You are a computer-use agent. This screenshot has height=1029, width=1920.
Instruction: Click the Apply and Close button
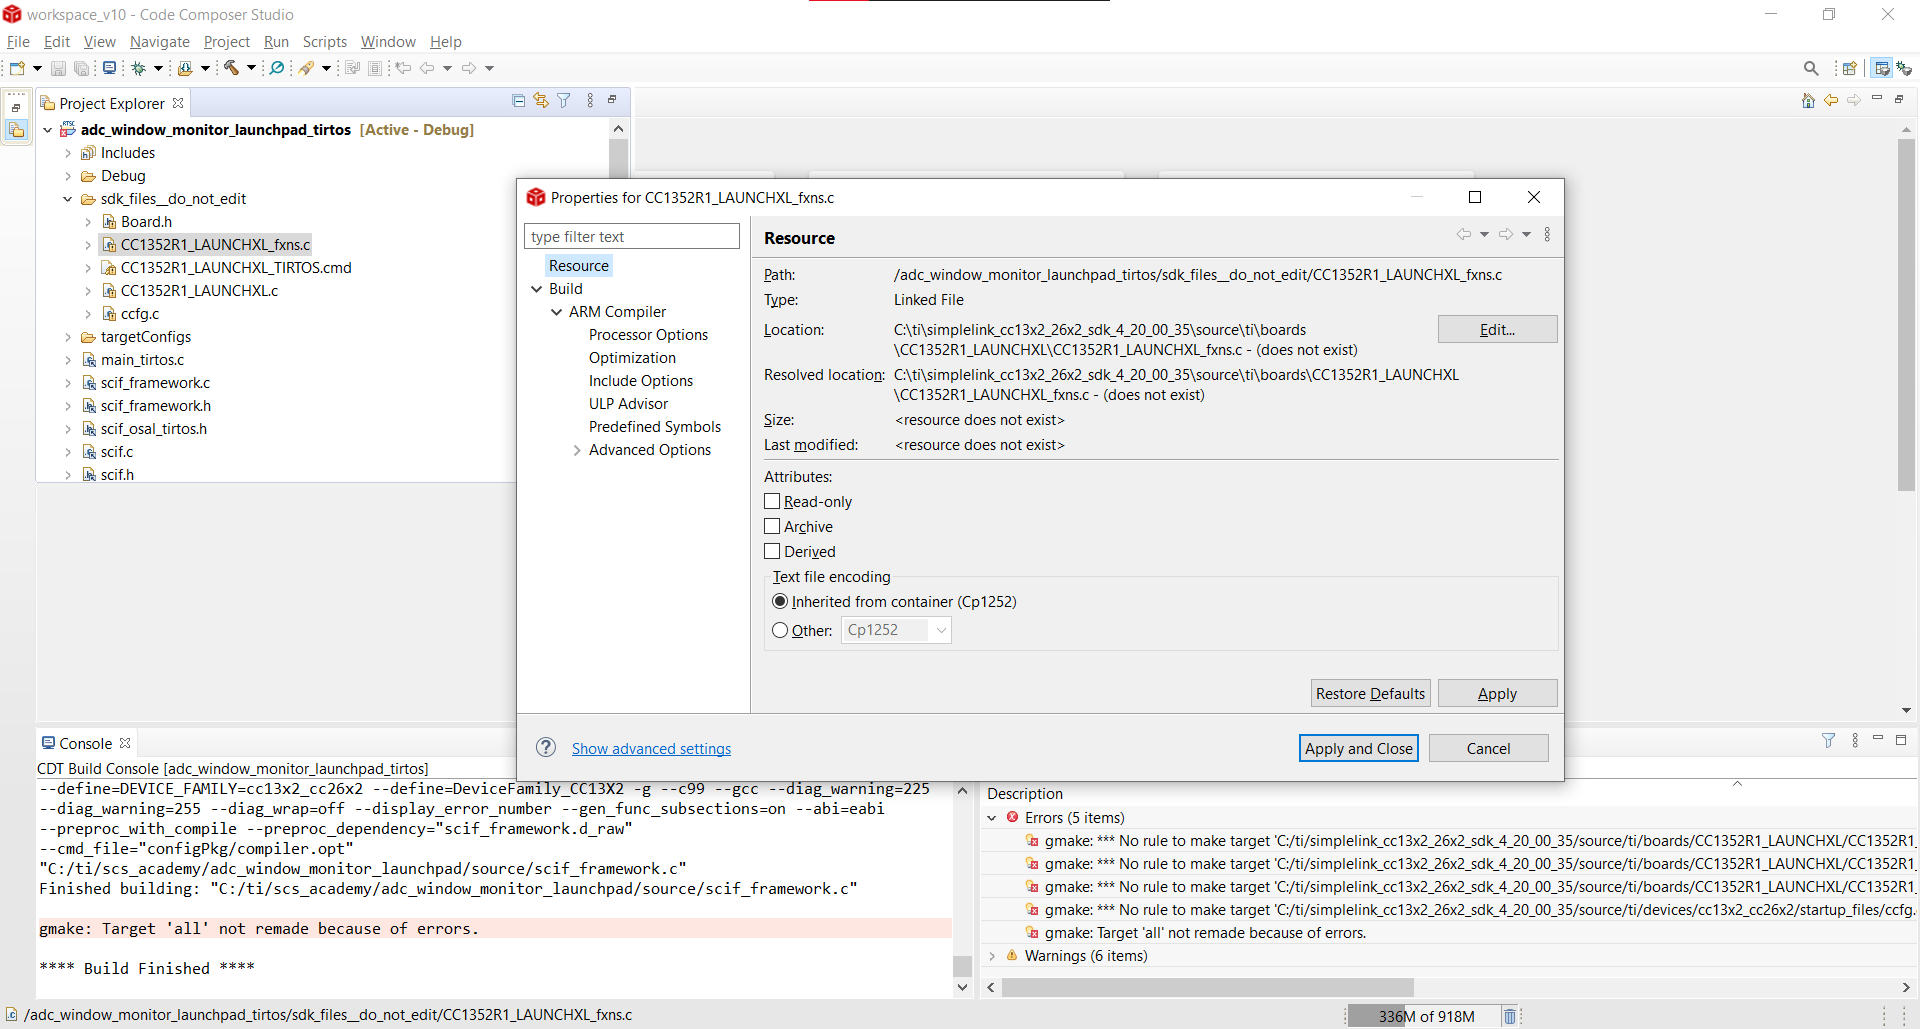click(1358, 747)
